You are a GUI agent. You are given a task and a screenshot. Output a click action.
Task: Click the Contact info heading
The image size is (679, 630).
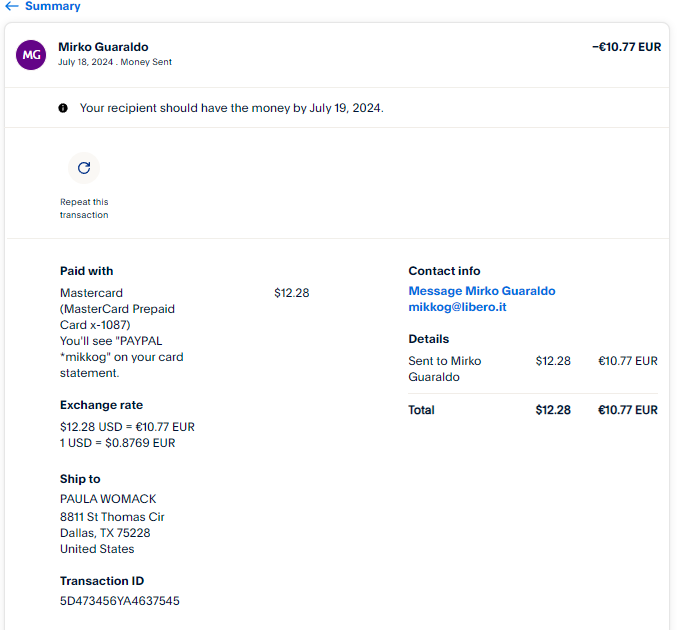tap(444, 271)
